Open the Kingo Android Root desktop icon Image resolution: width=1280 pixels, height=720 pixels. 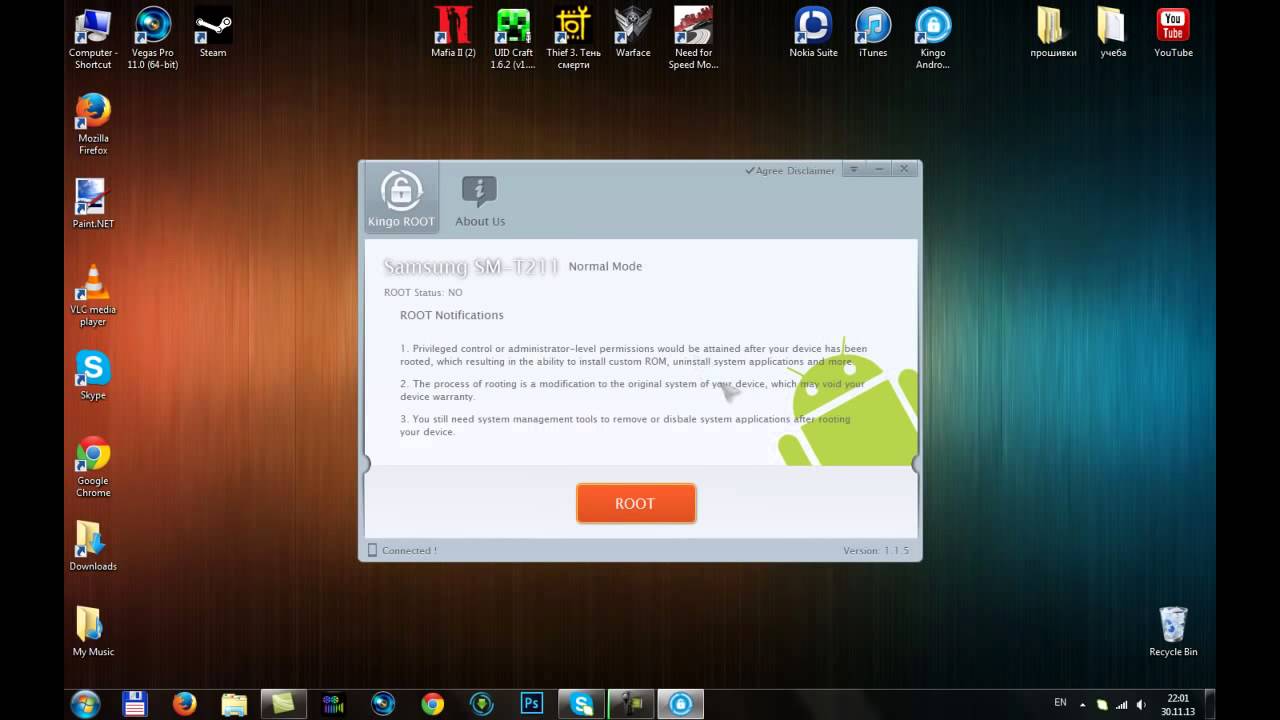tap(933, 38)
